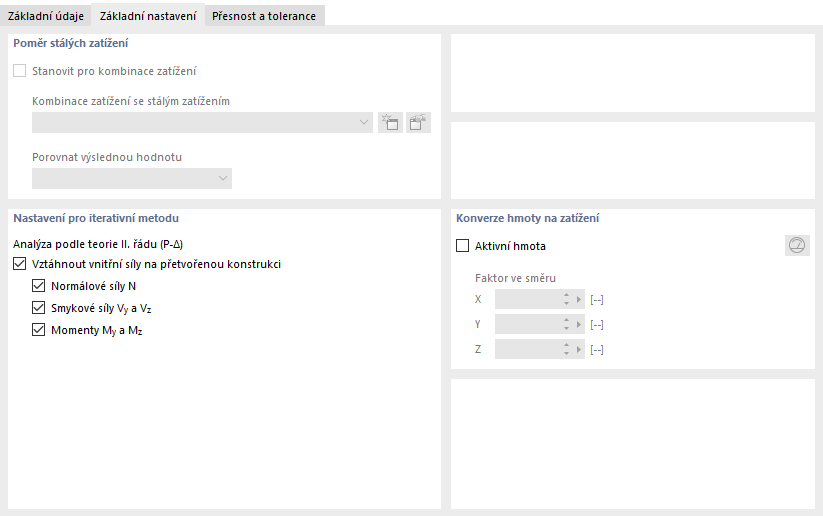Screen dimensions: 823x516
Task: Uncheck Smykové síly Vy a Vz
Action: click(x=39, y=308)
